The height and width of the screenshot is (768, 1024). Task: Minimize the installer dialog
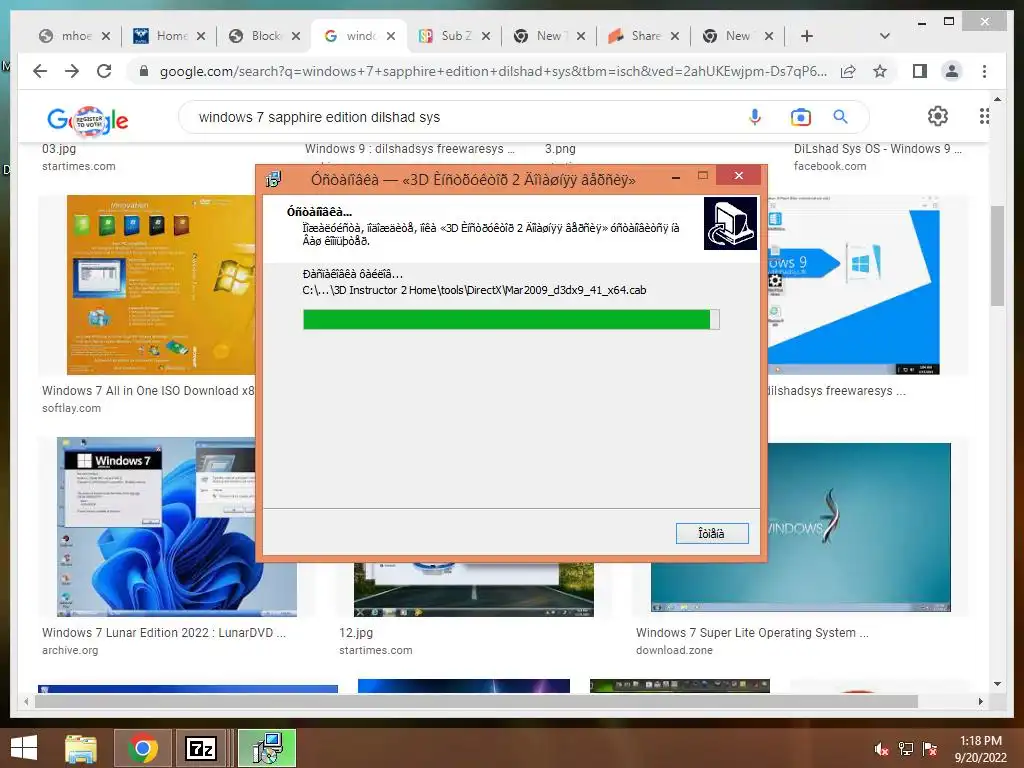[x=676, y=176]
